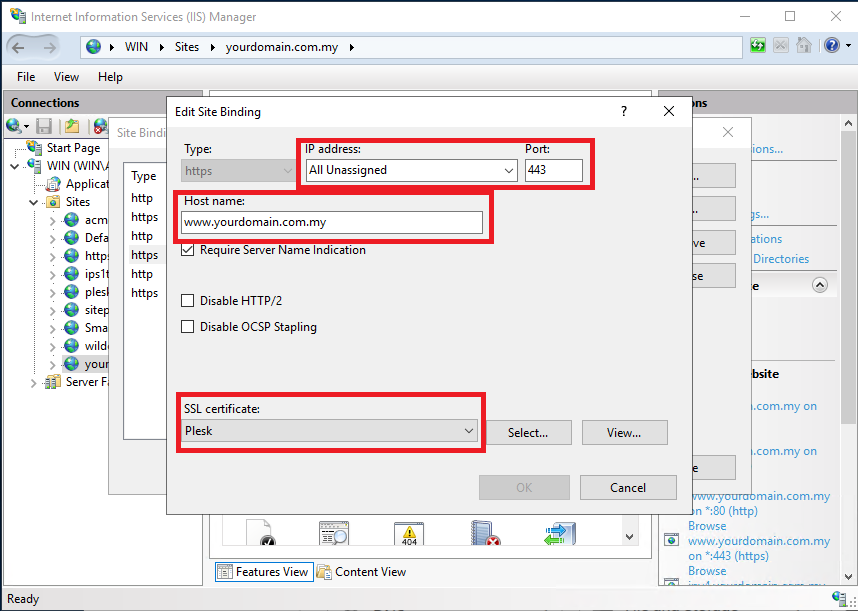Collapse the Sites tree node
Screen dimensions: 858x611
[x=35, y=202]
